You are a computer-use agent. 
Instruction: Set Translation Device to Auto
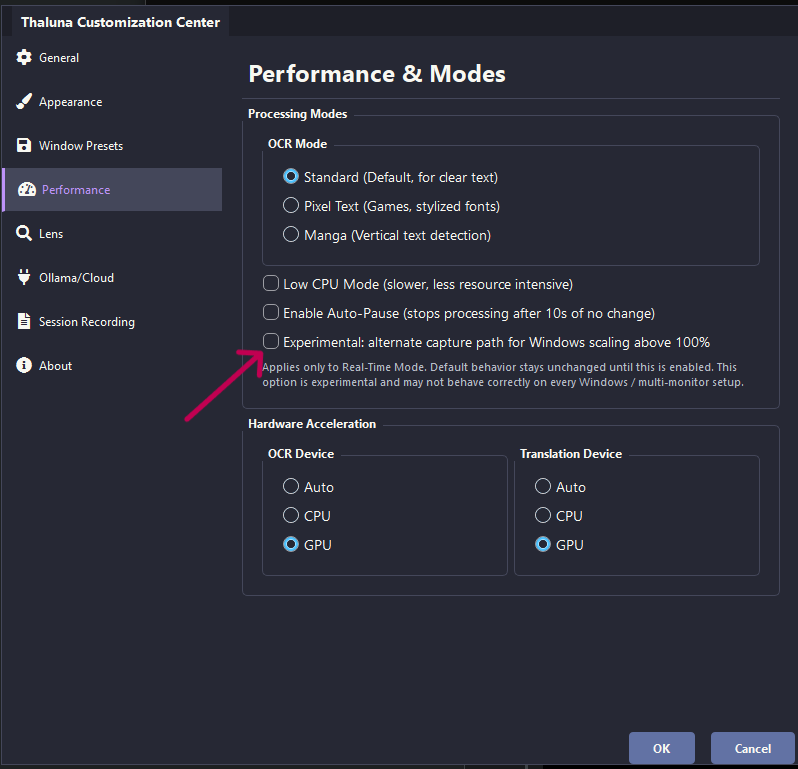(x=543, y=487)
